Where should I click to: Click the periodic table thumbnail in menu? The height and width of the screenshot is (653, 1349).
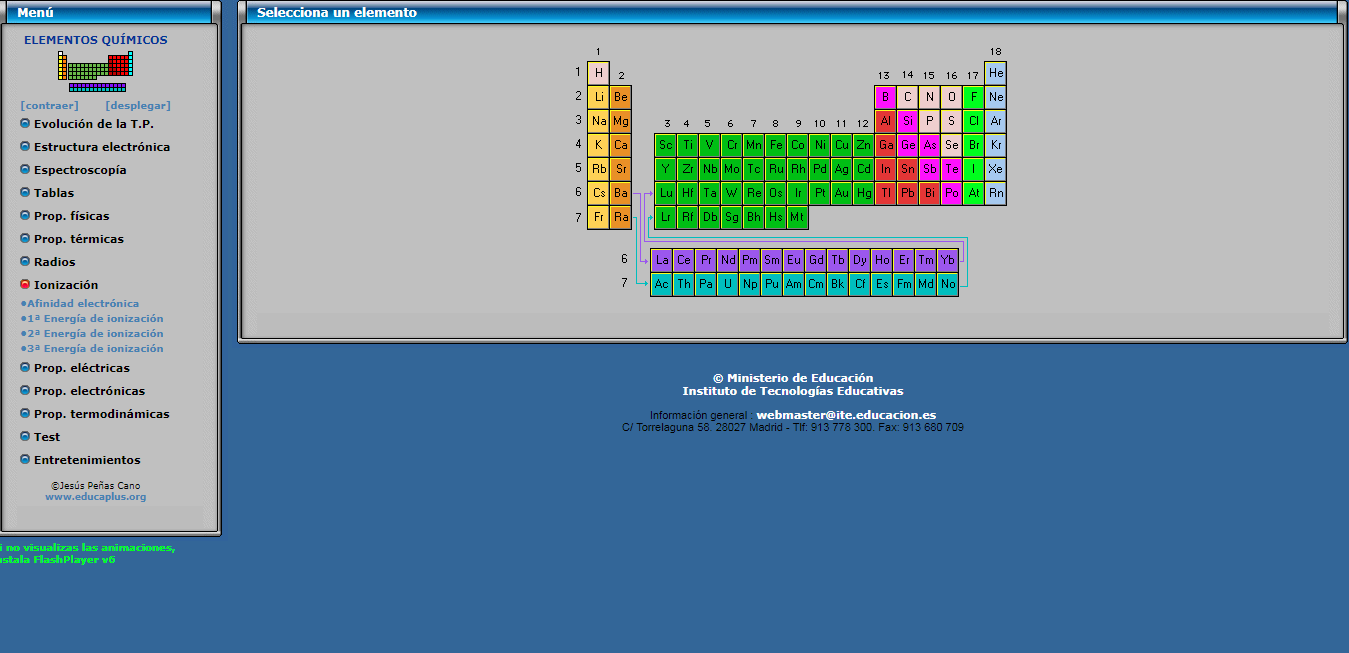click(x=95, y=72)
